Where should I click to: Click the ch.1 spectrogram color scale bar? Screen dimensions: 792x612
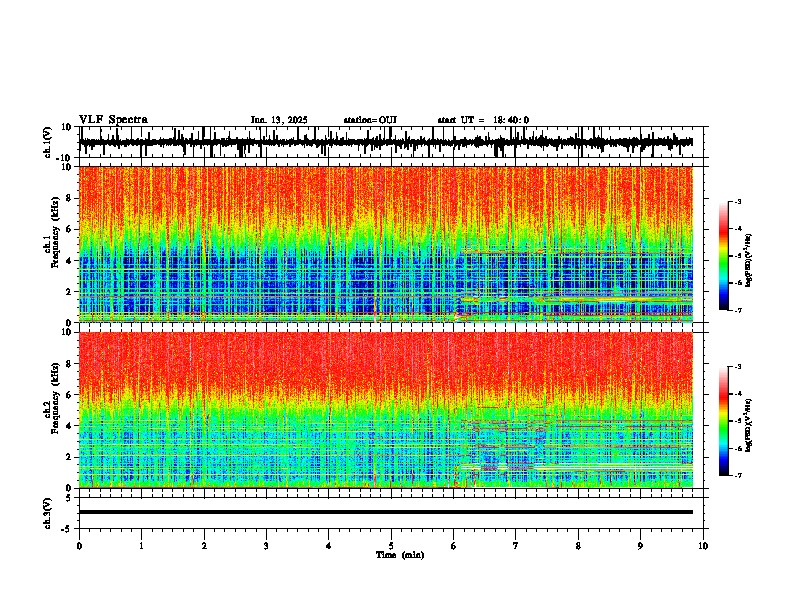pyautogui.click(x=723, y=255)
